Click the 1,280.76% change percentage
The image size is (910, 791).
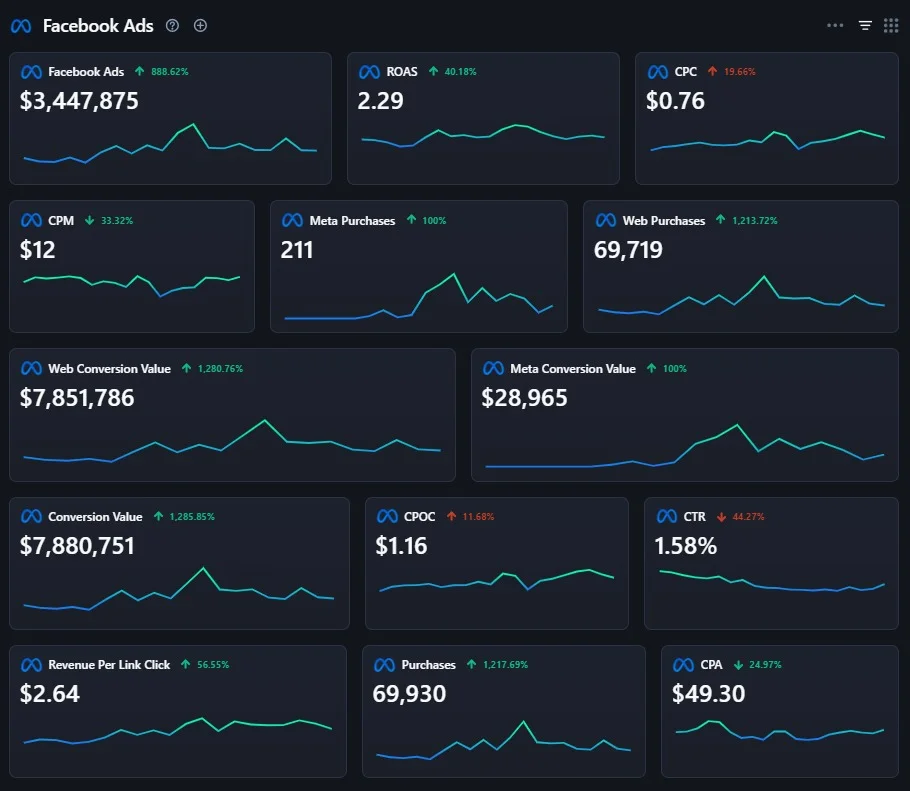221,369
